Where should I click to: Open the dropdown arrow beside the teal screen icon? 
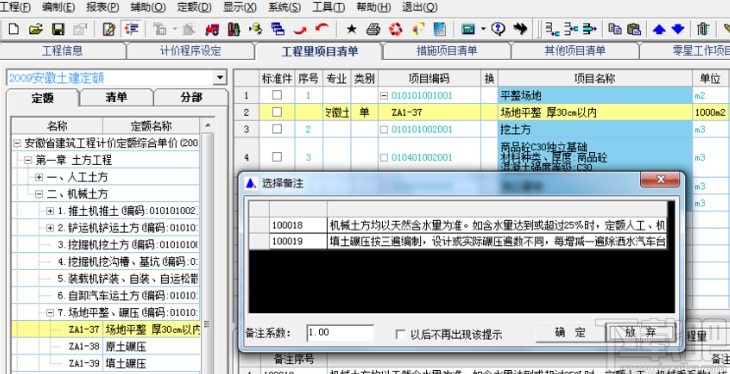coord(483,29)
